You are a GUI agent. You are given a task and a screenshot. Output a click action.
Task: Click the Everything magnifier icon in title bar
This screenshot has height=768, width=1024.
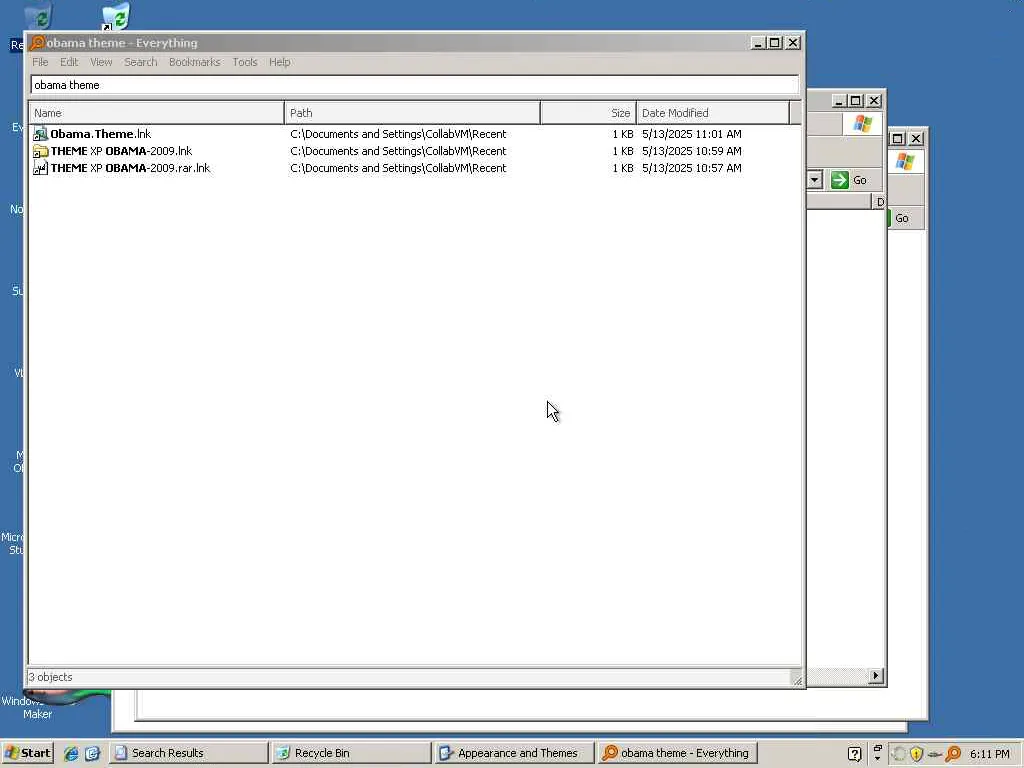click(37, 42)
